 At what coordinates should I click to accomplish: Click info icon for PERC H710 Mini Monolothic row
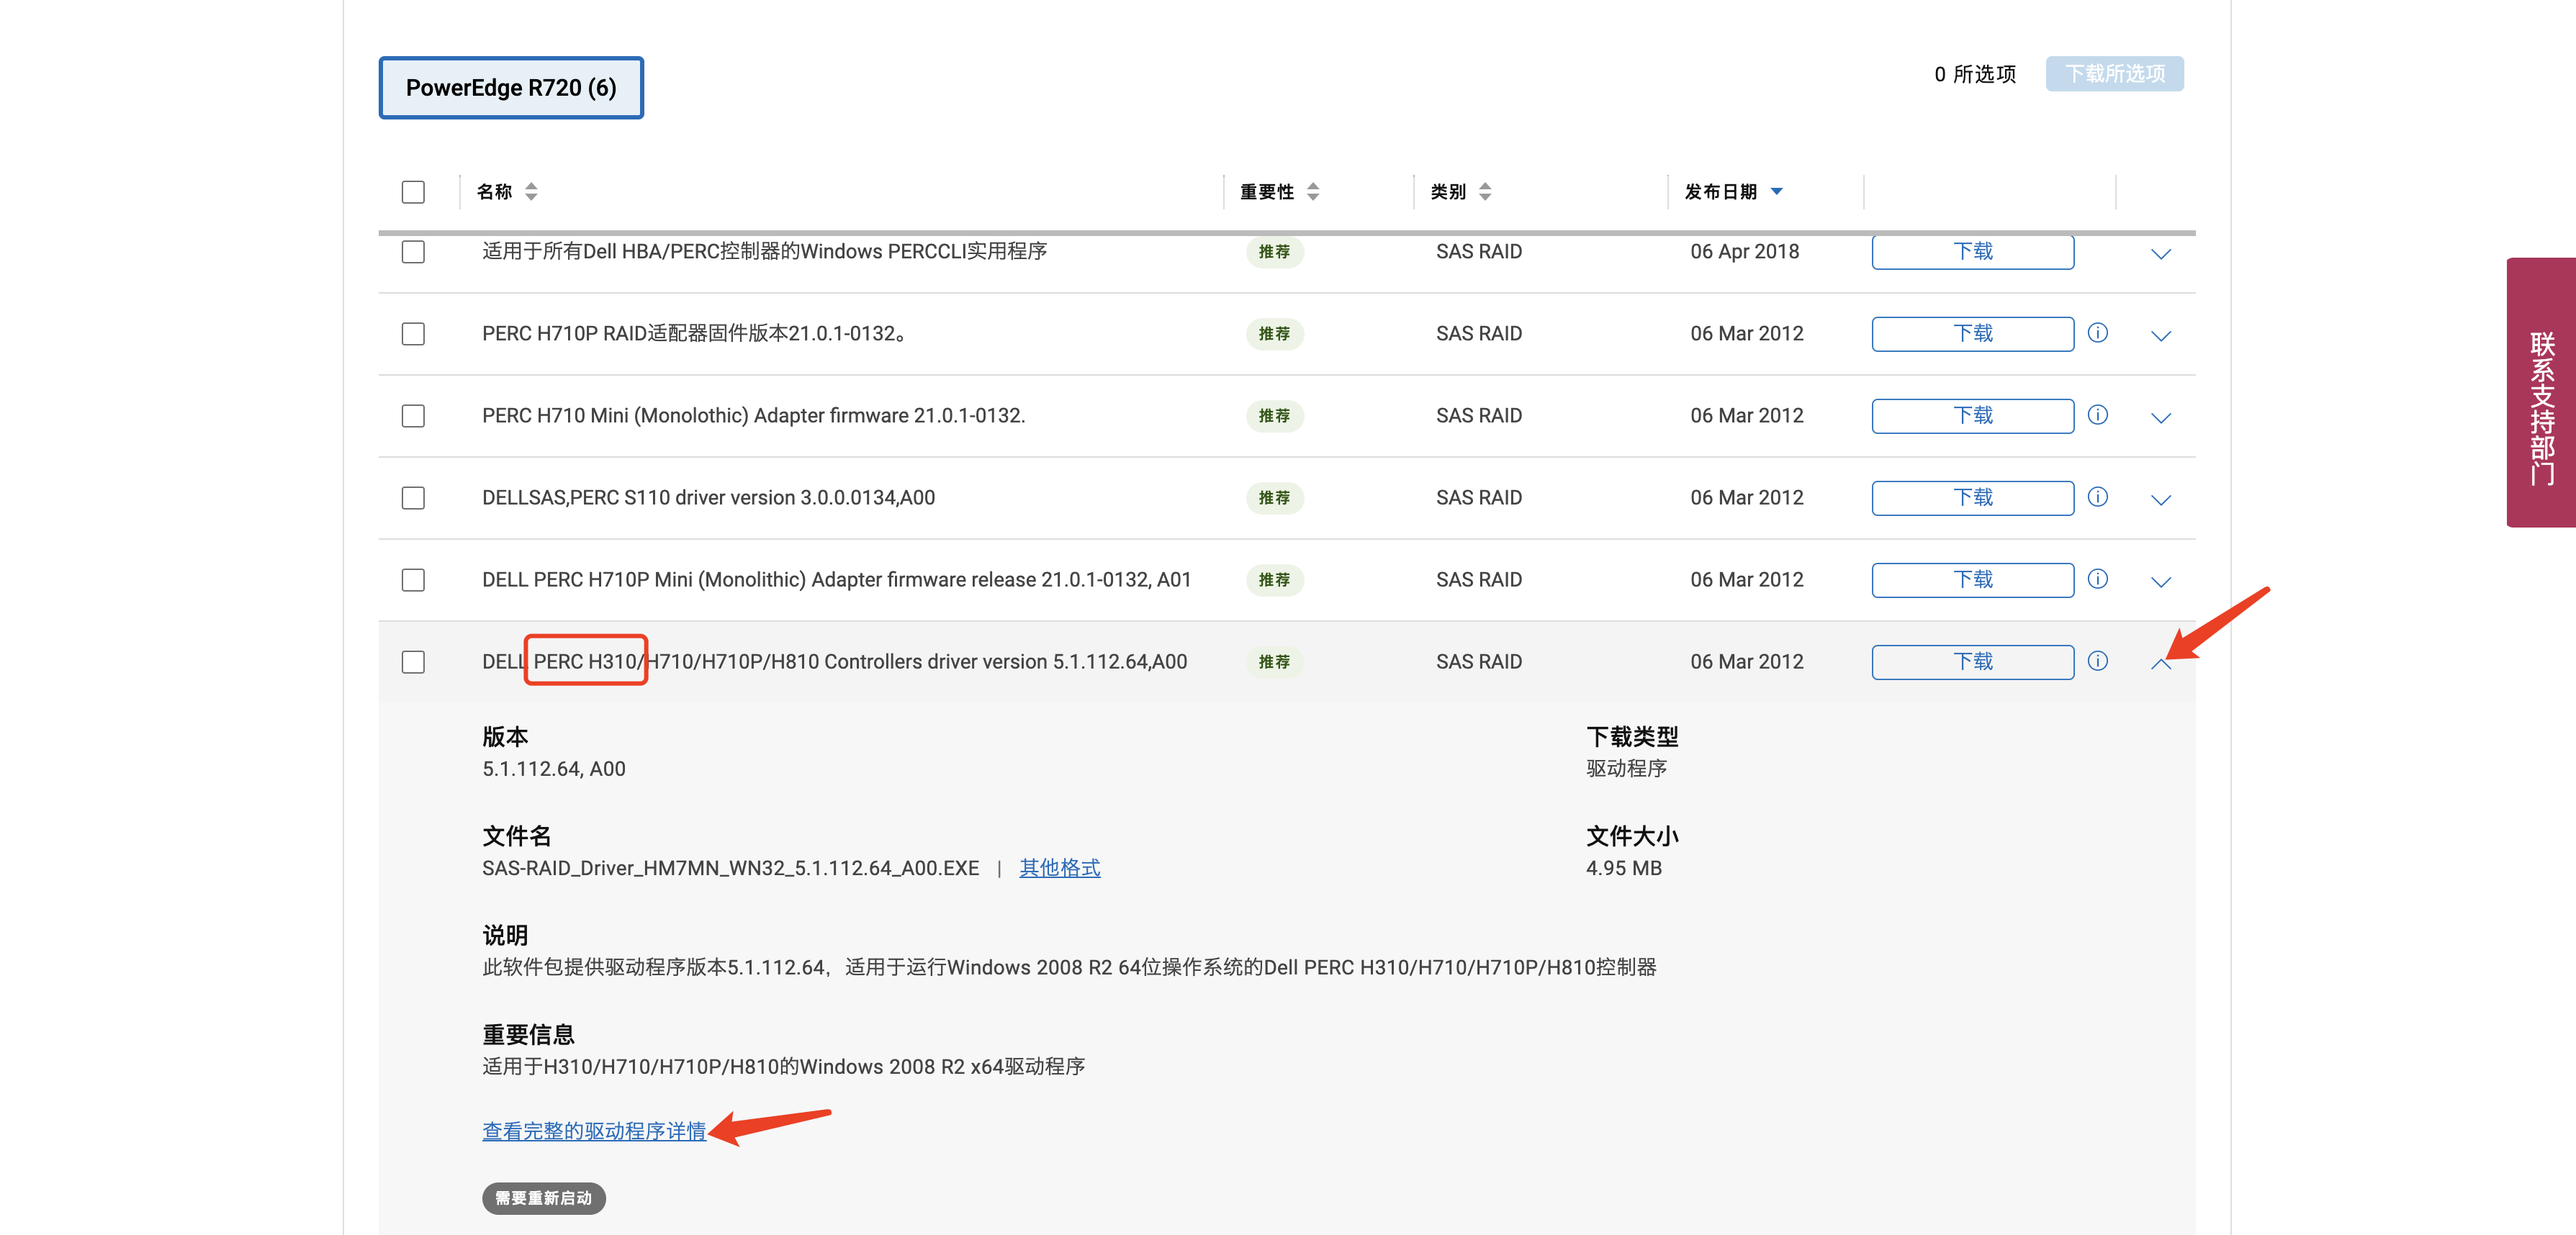click(2097, 415)
